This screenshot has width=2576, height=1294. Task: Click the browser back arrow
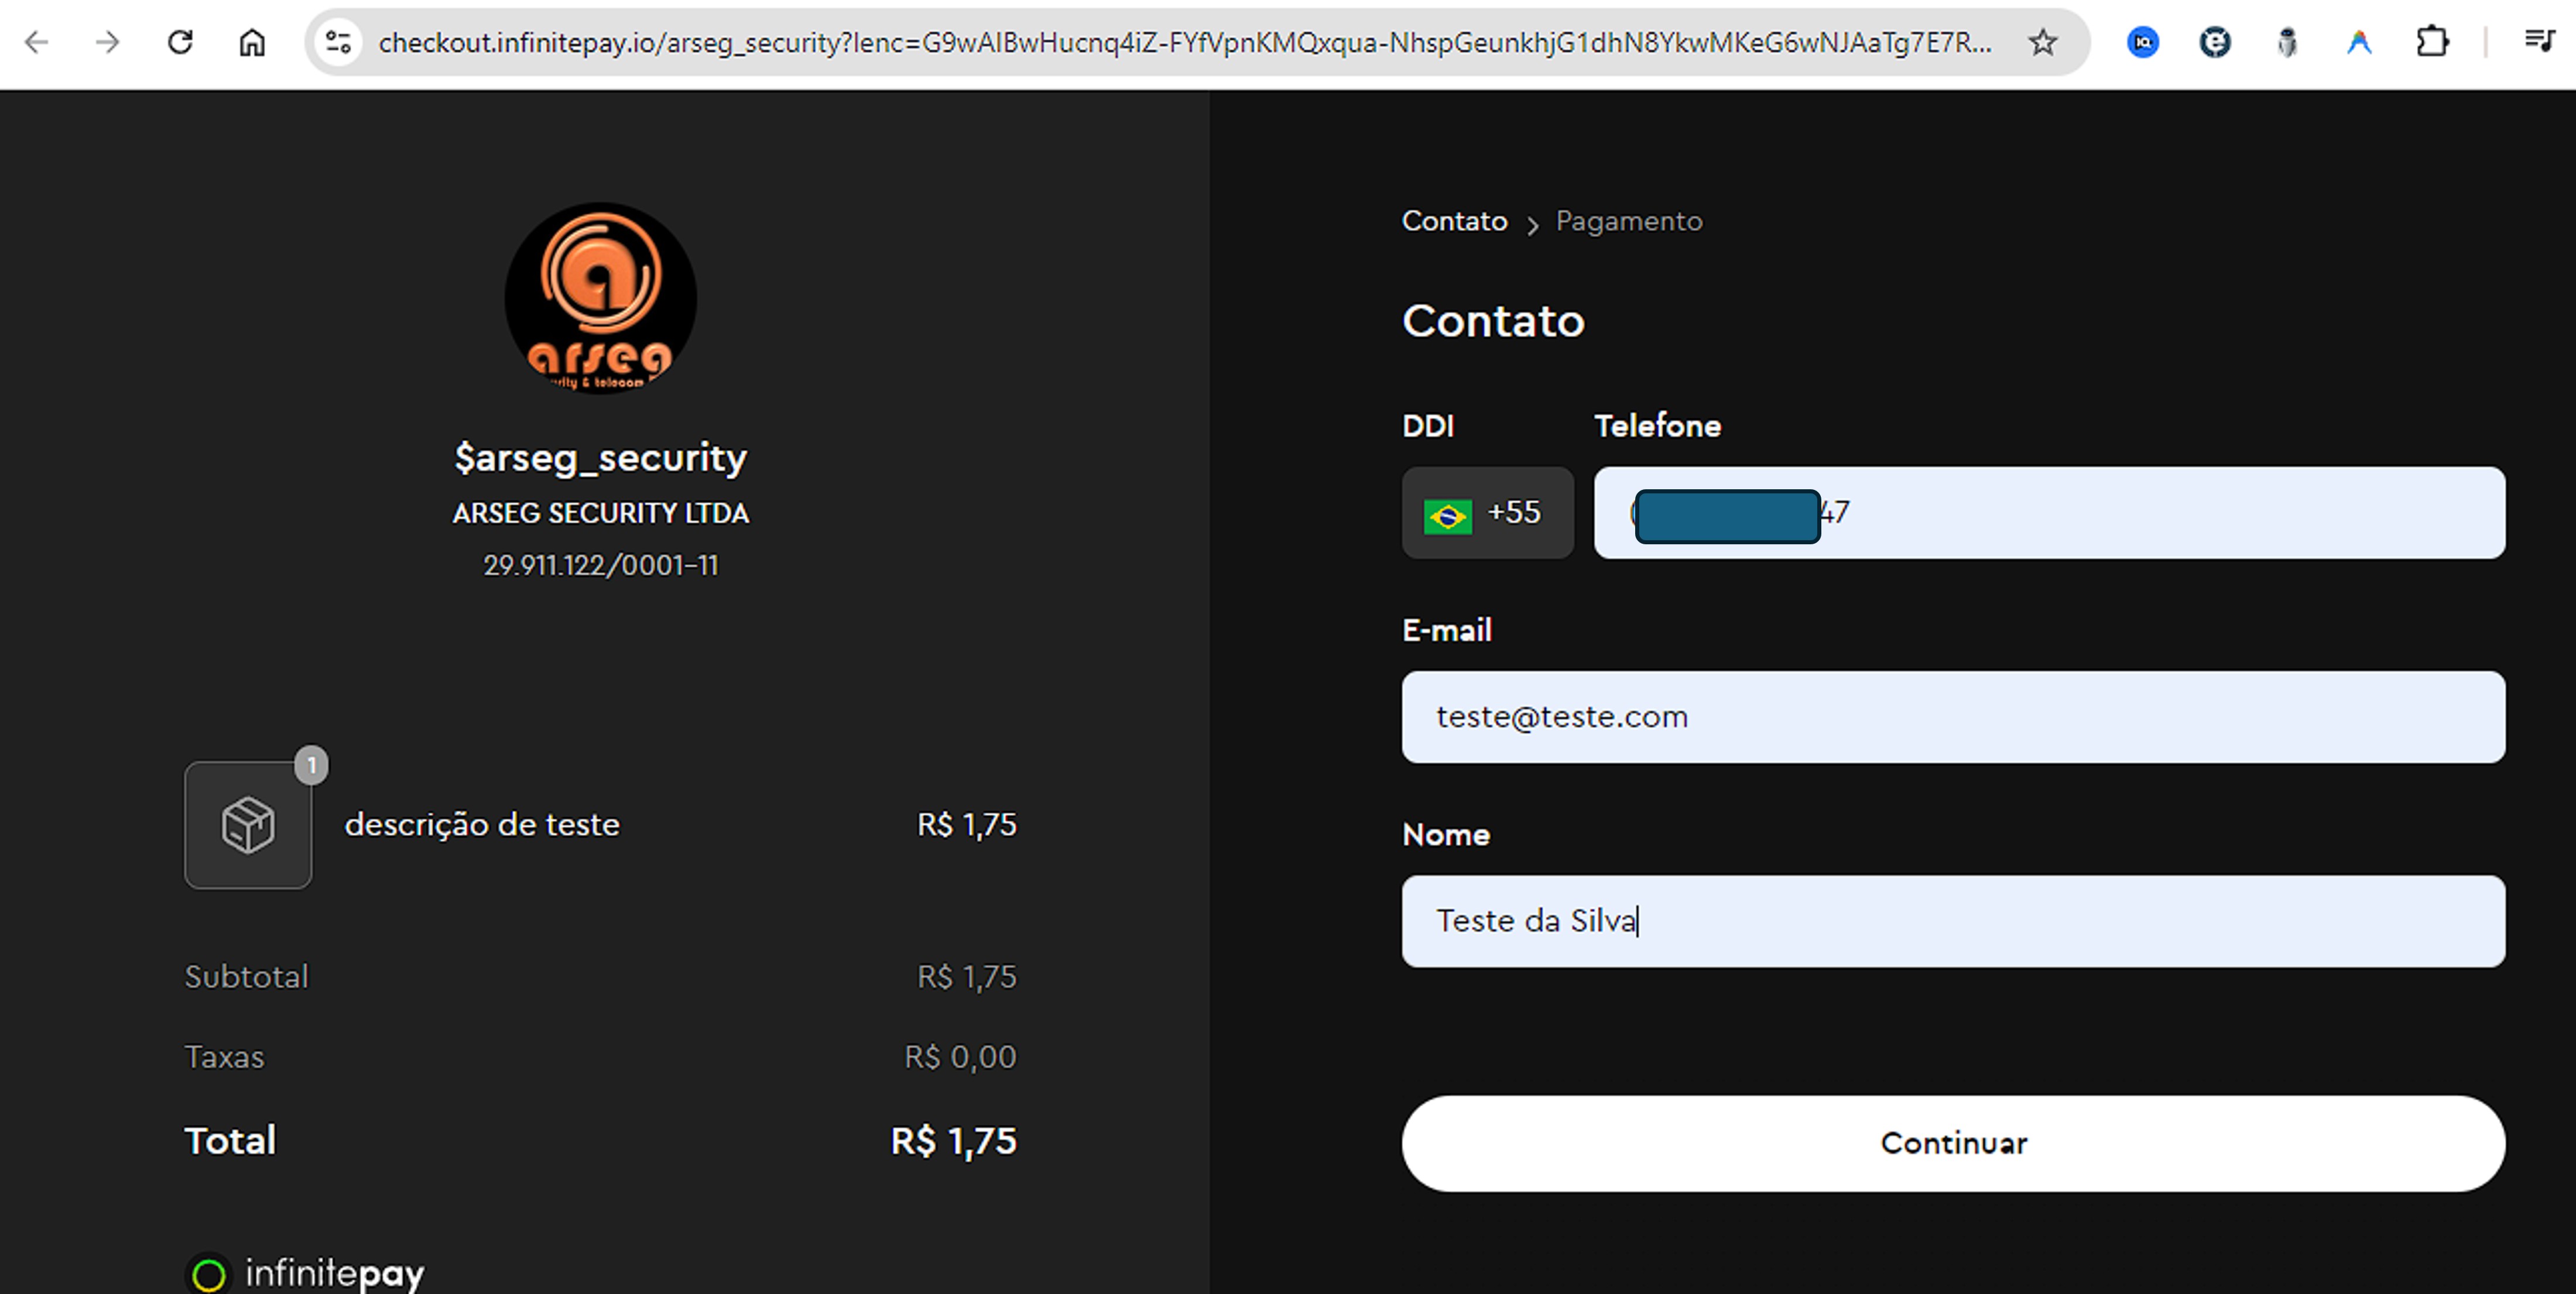pyautogui.click(x=37, y=42)
